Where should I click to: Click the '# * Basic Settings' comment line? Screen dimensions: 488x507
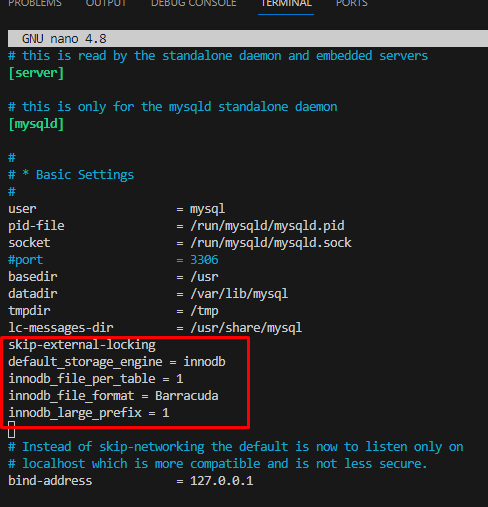71,175
